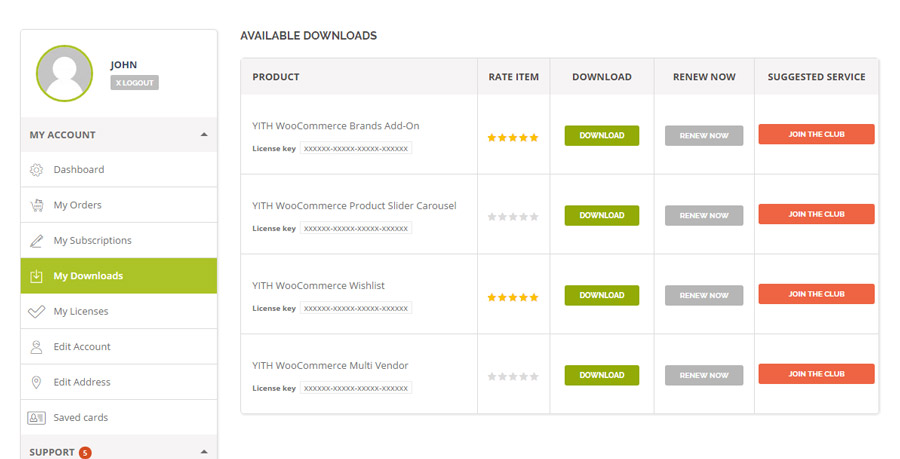The width and height of the screenshot is (900, 459).
Task: Join the club for Product Slider Carousel
Action: point(816,214)
